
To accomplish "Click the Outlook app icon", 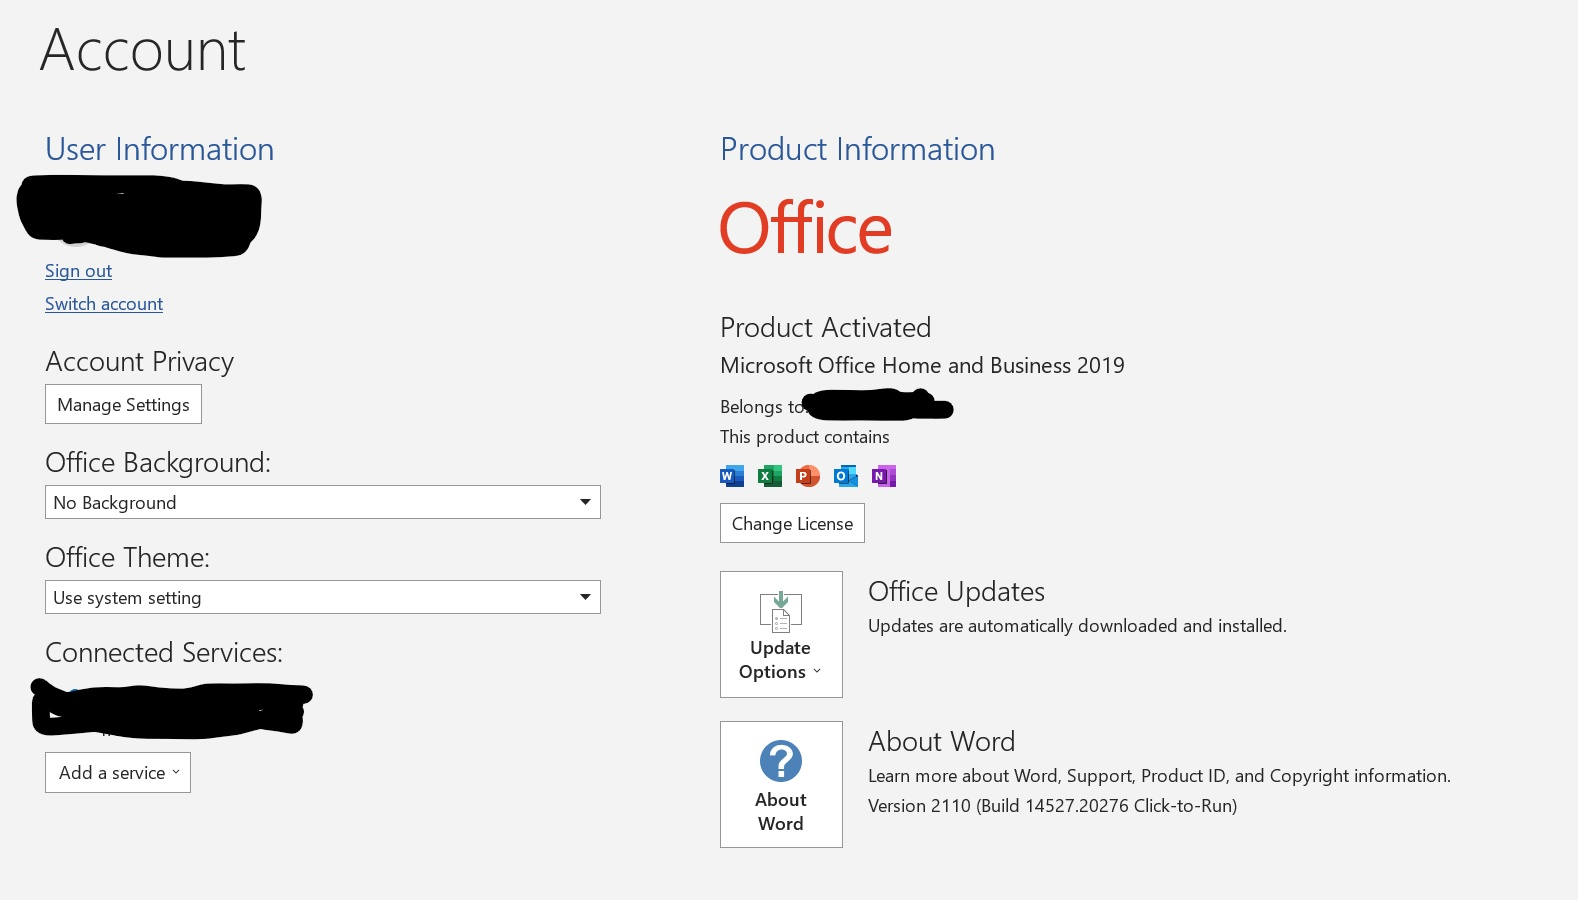I will 846,476.
